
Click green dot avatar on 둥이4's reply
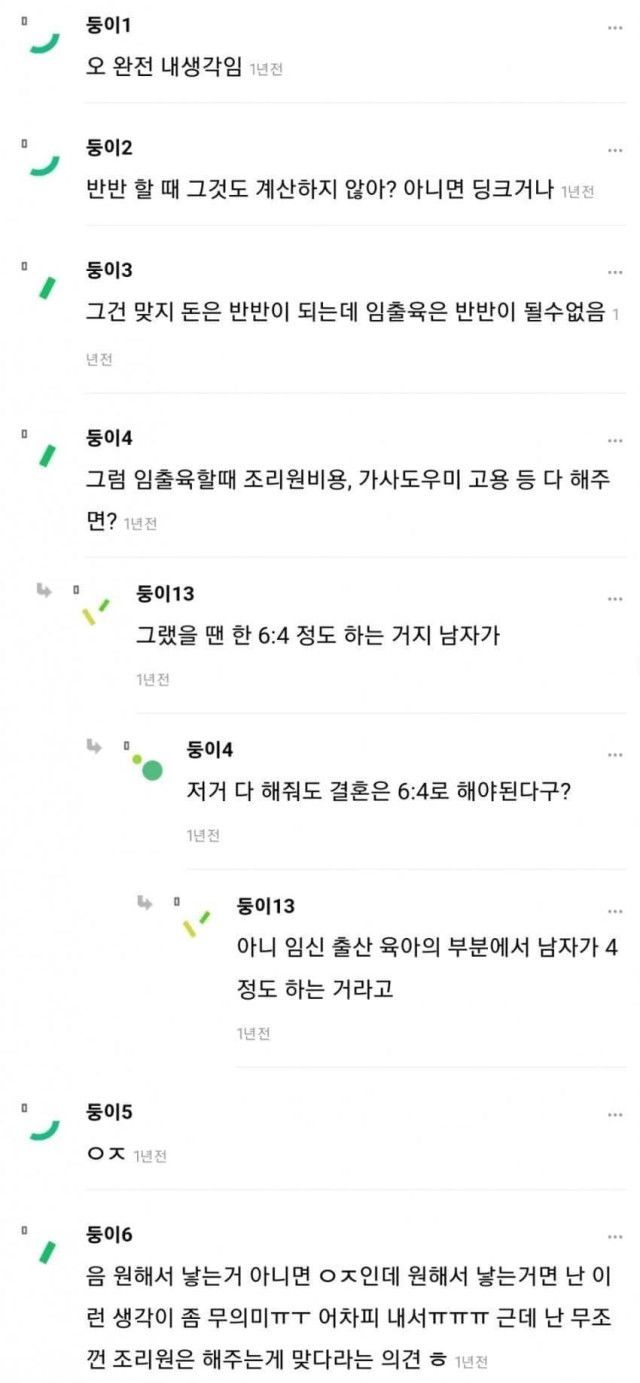[151, 769]
